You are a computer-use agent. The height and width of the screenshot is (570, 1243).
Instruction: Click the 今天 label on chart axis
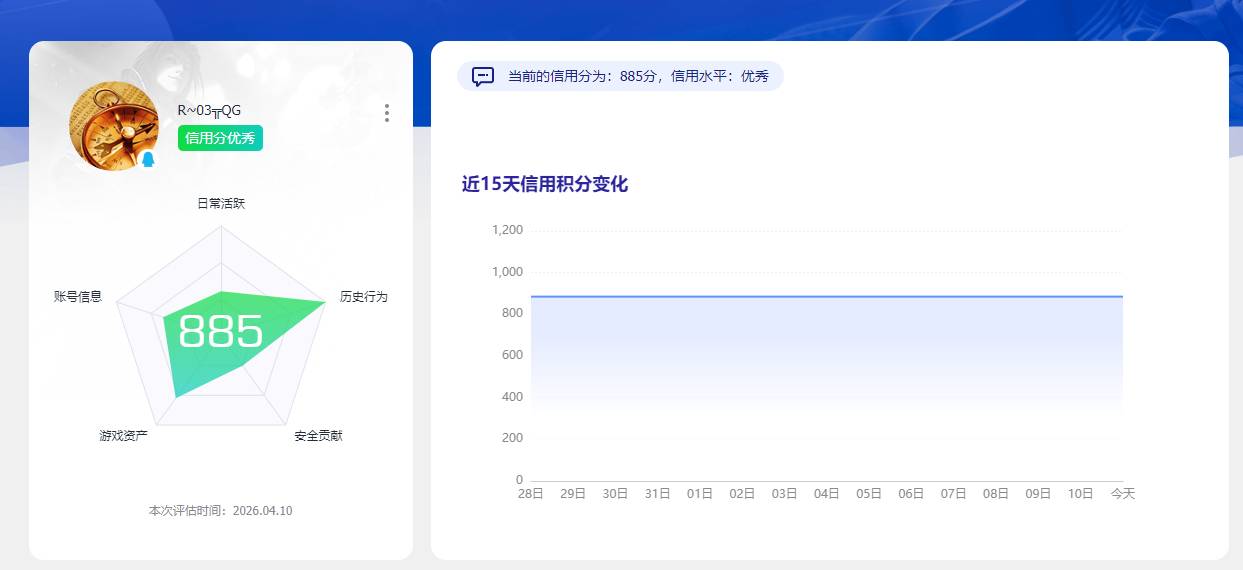[1123, 494]
